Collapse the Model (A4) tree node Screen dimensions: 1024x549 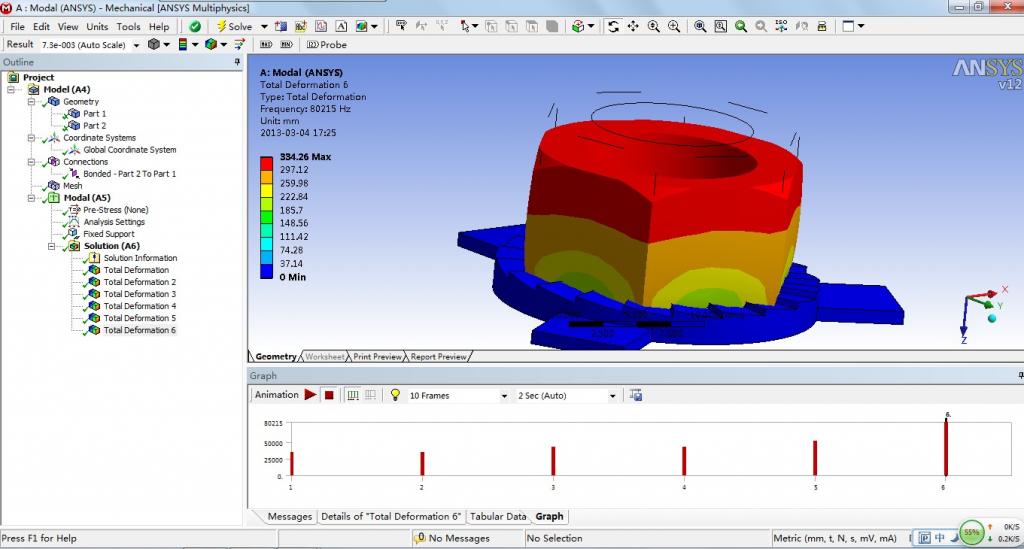point(11,89)
